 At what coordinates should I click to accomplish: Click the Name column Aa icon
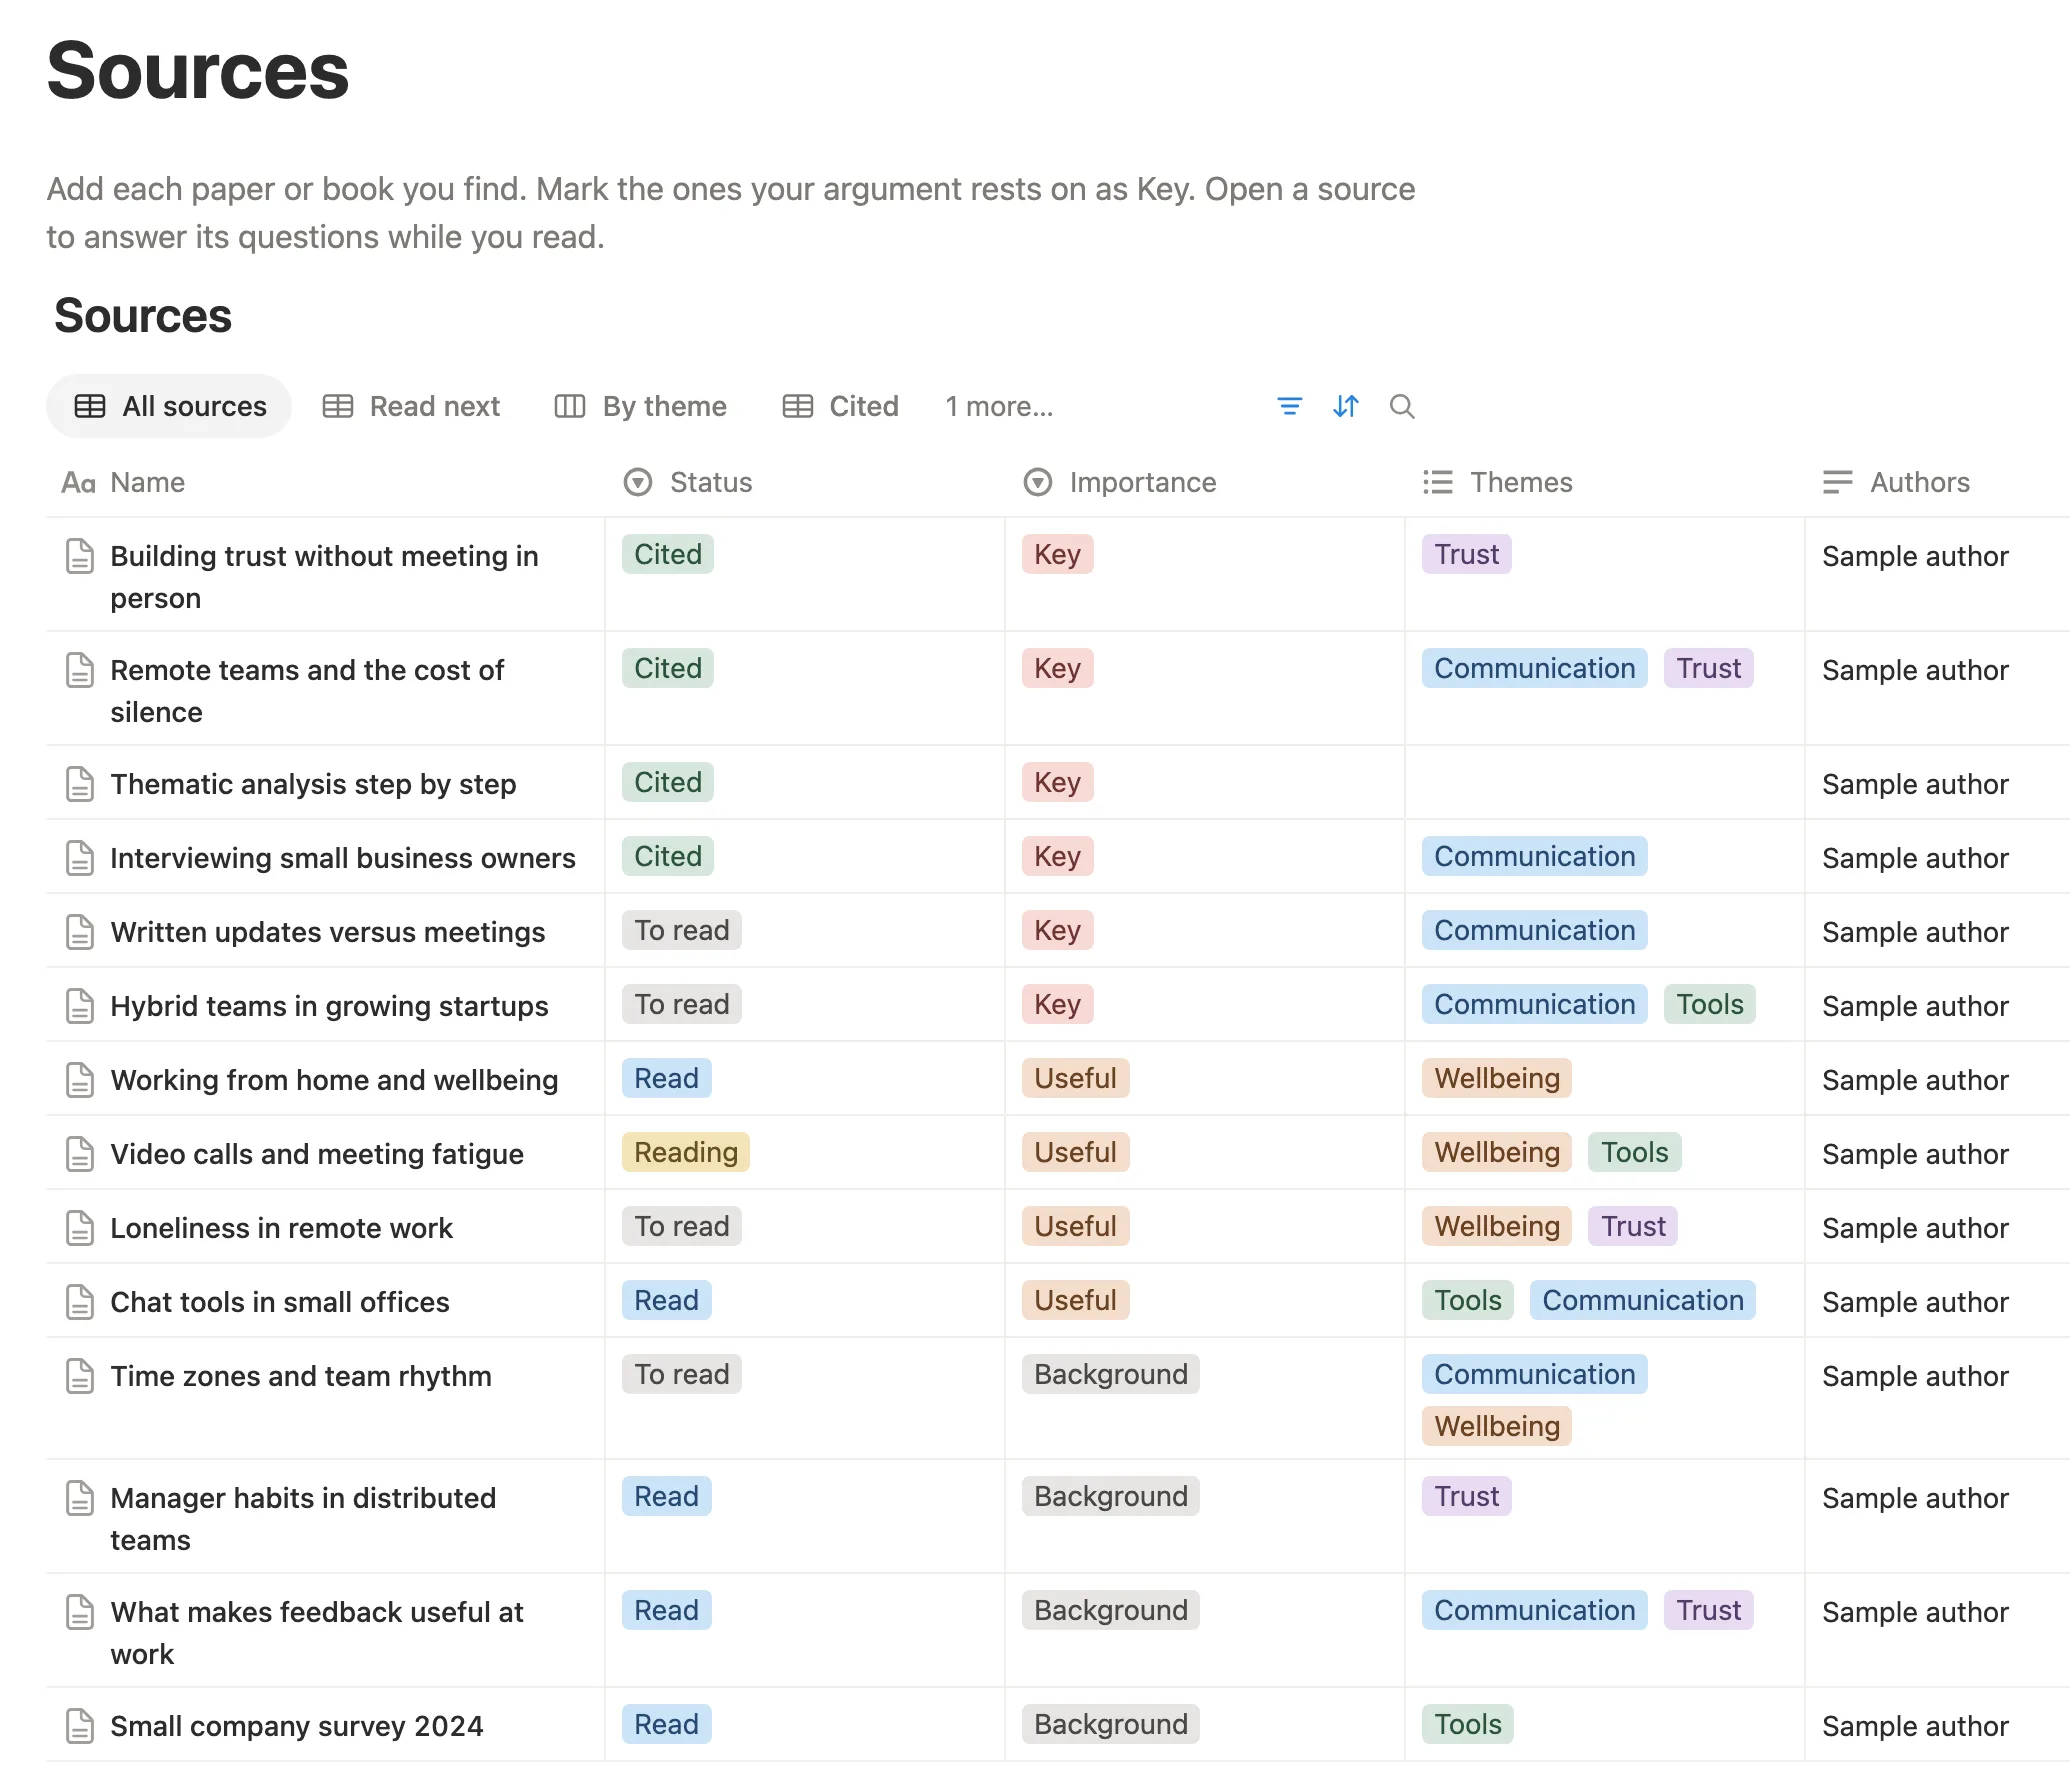pos(79,483)
